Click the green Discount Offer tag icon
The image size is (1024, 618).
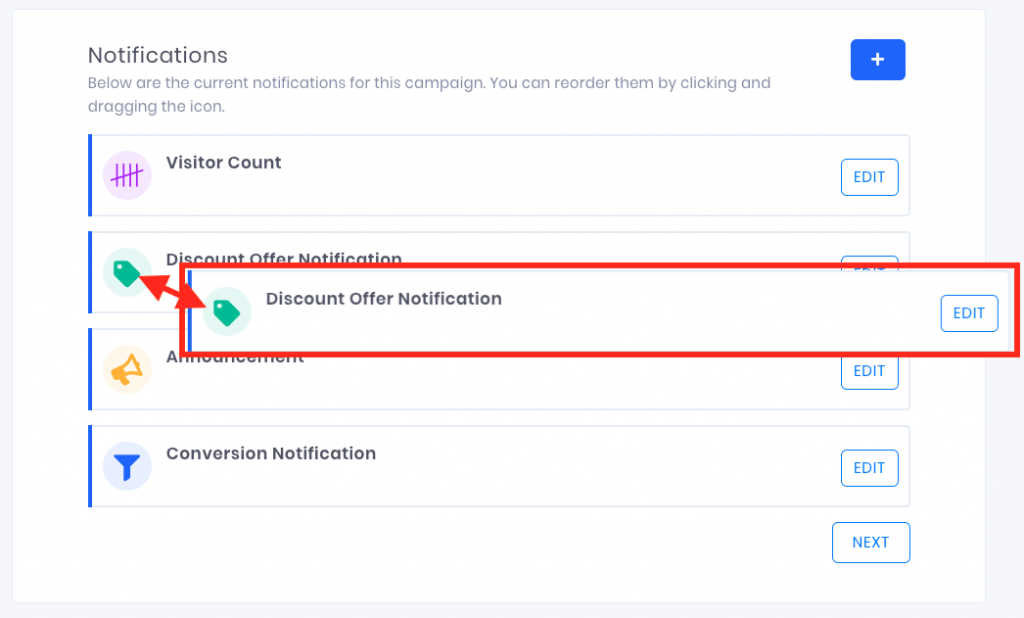(127, 271)
